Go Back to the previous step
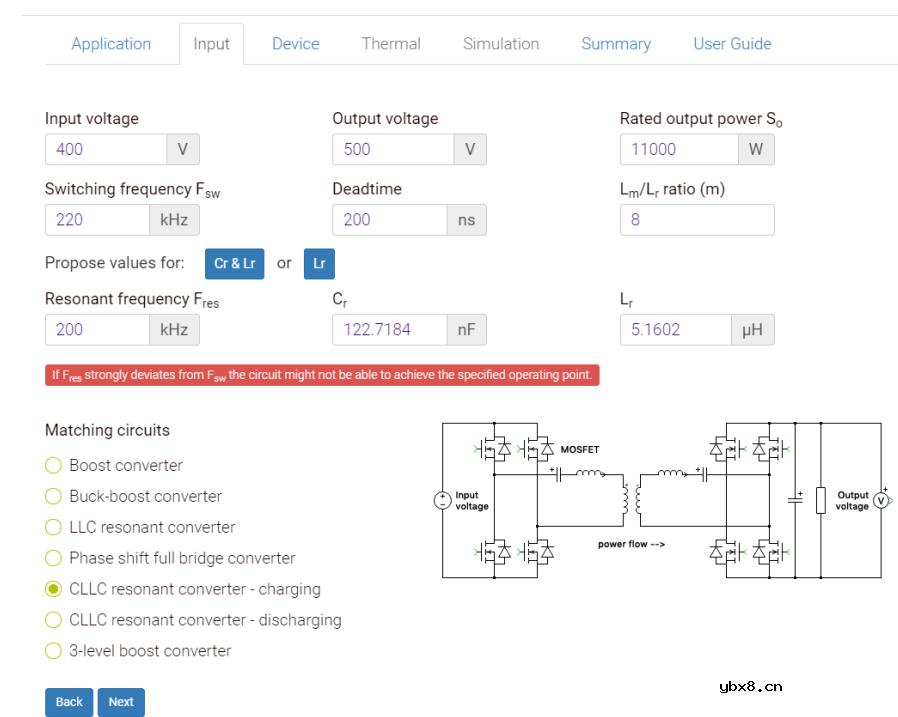 [69, 702]
